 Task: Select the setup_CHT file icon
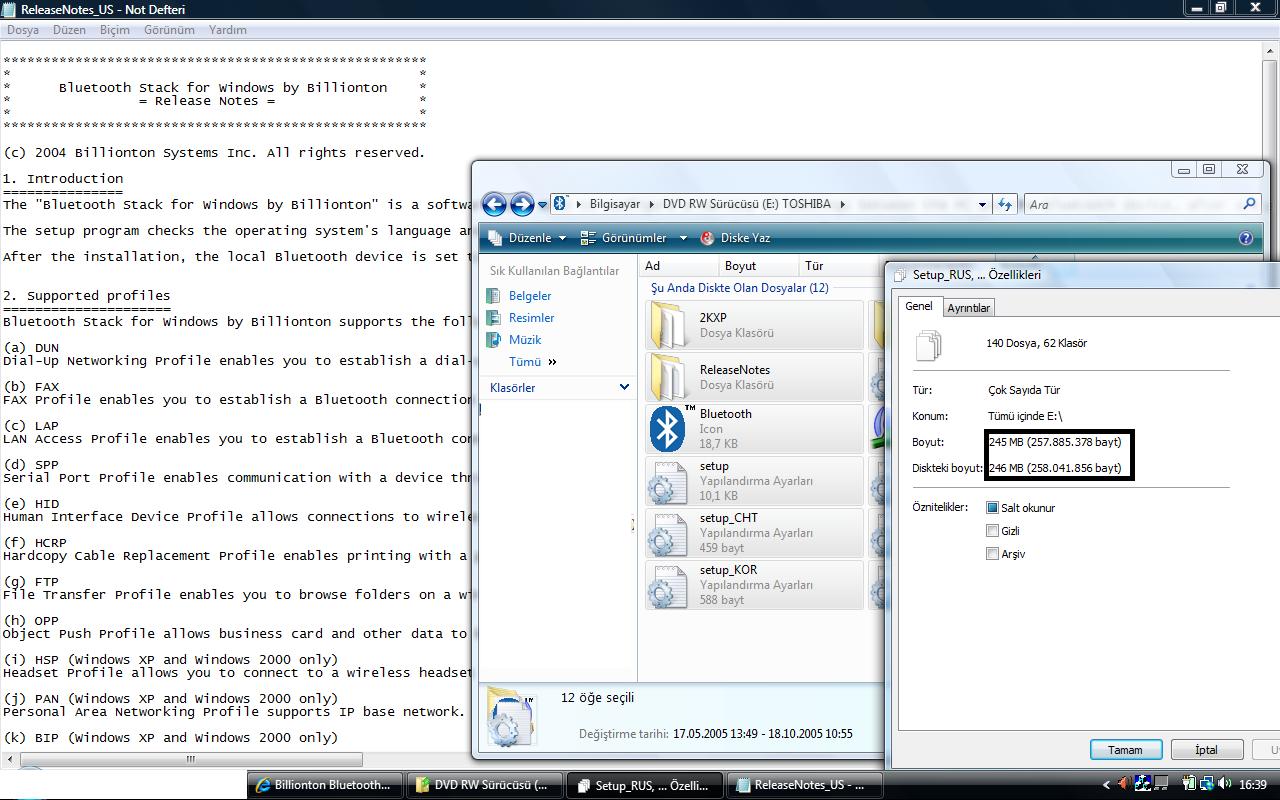667,533
